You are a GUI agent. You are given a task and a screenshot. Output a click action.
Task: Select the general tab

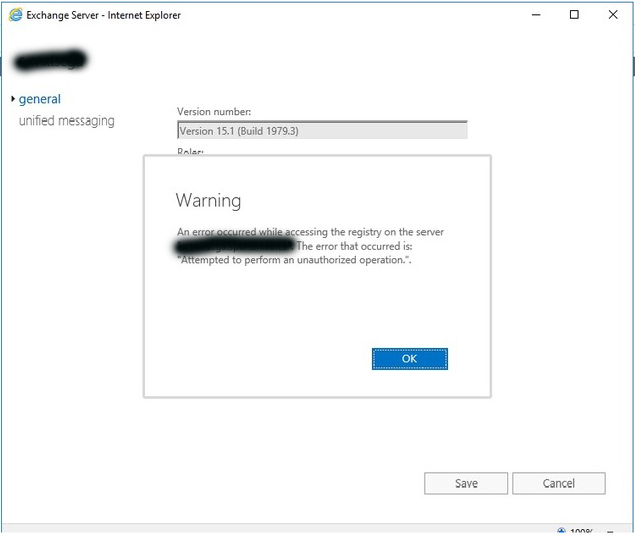40,99
